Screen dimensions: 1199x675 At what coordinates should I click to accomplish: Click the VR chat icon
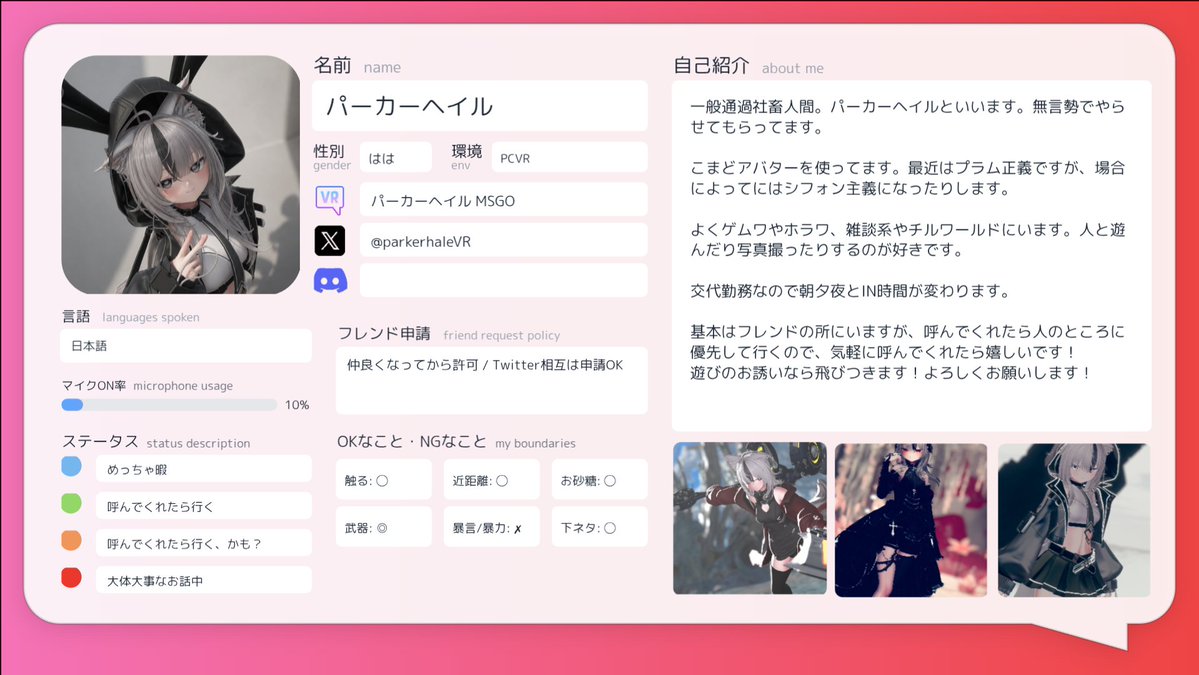330,200
